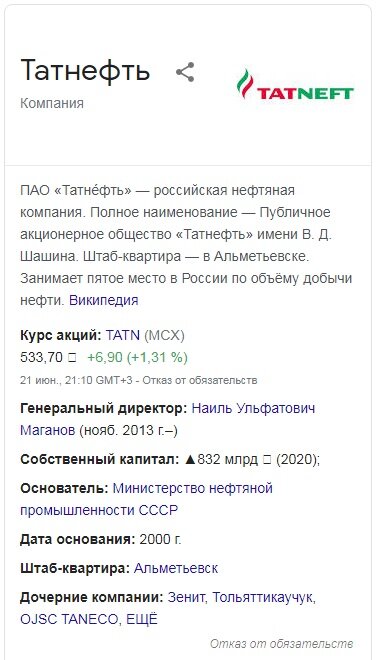This screenshot has width=377, height=660.
Task: Click the Татнефть heading title
Action: coord(85,70)
